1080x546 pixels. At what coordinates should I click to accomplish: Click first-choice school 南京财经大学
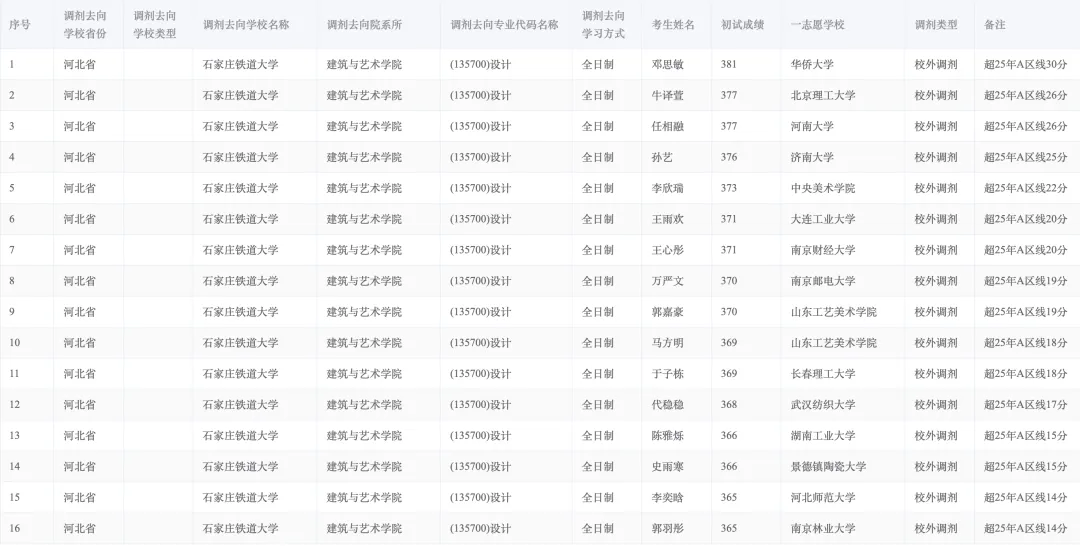coord(823,251)
